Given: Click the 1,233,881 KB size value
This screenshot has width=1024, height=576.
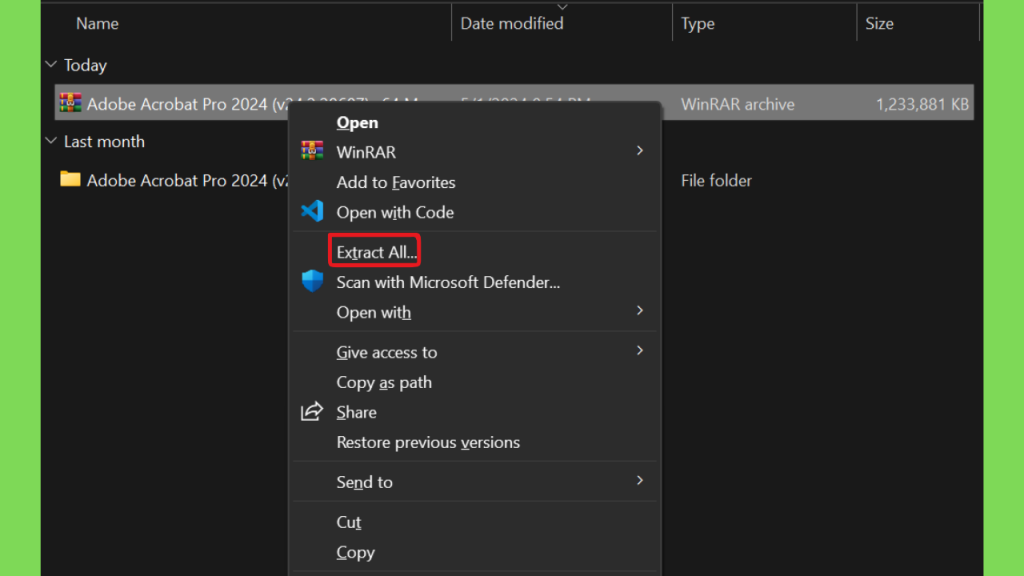Looking at the screenshot, I should click(x=922, y=104).
